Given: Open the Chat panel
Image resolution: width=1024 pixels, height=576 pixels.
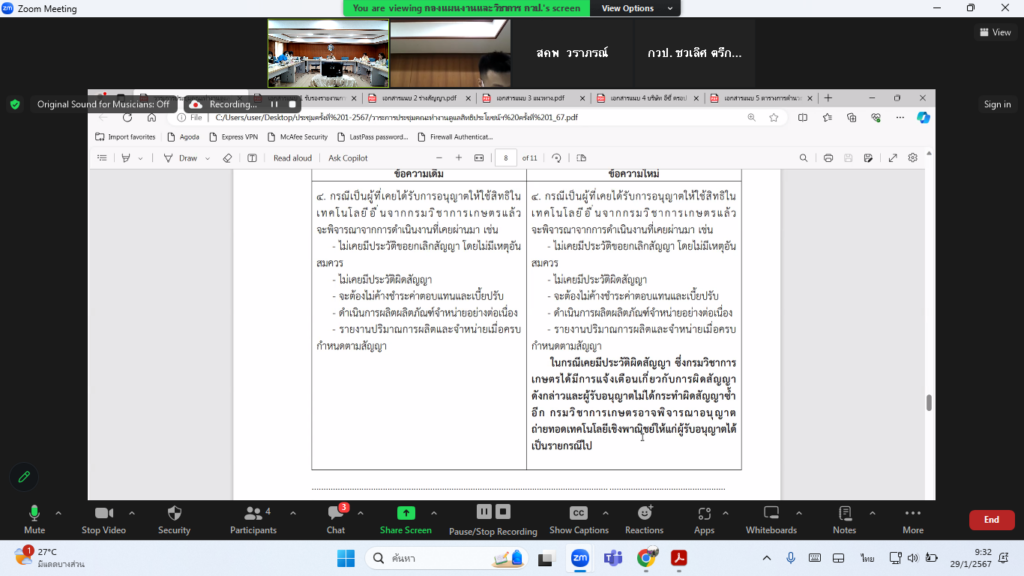Looking at the screenshot, I should tap(336, 520).
